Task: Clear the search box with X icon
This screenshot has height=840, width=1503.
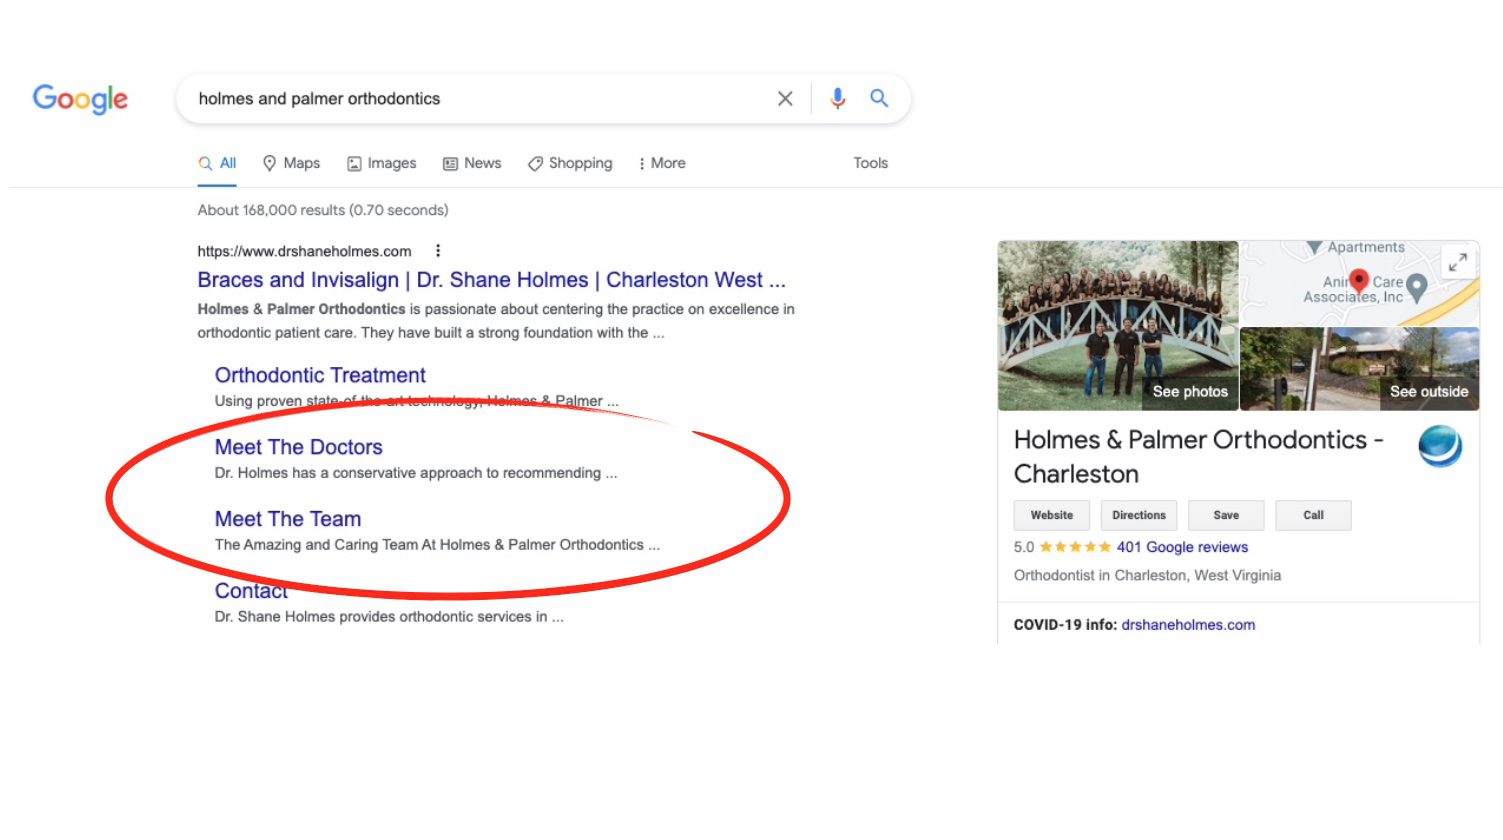Action: click(x=785, y=98)
